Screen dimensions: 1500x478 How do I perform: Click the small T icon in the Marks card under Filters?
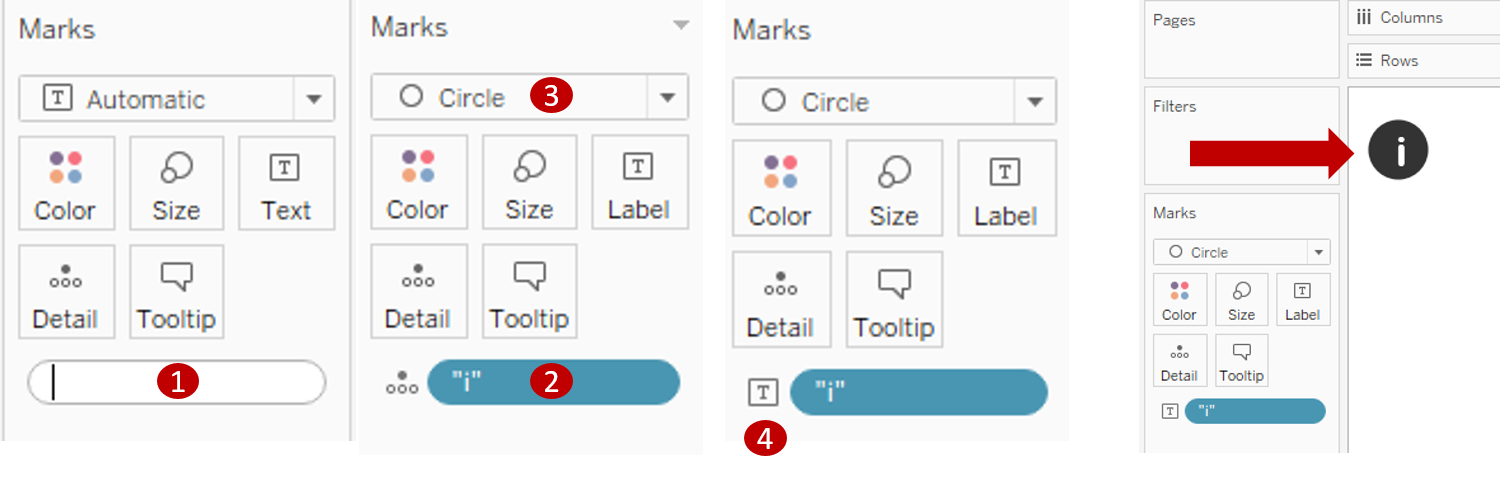1168,411
